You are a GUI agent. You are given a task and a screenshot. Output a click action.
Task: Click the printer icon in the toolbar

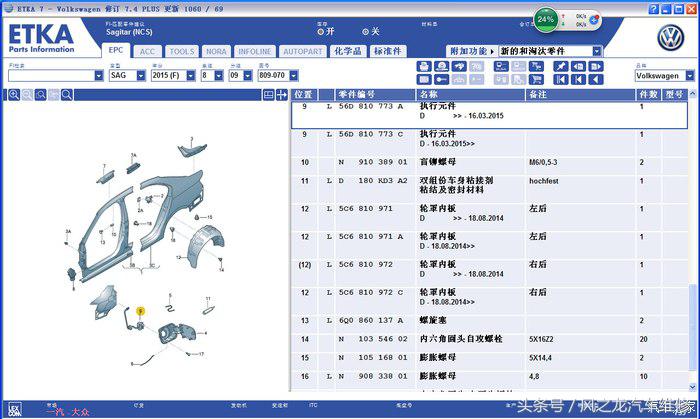click(x=424, y=66)
